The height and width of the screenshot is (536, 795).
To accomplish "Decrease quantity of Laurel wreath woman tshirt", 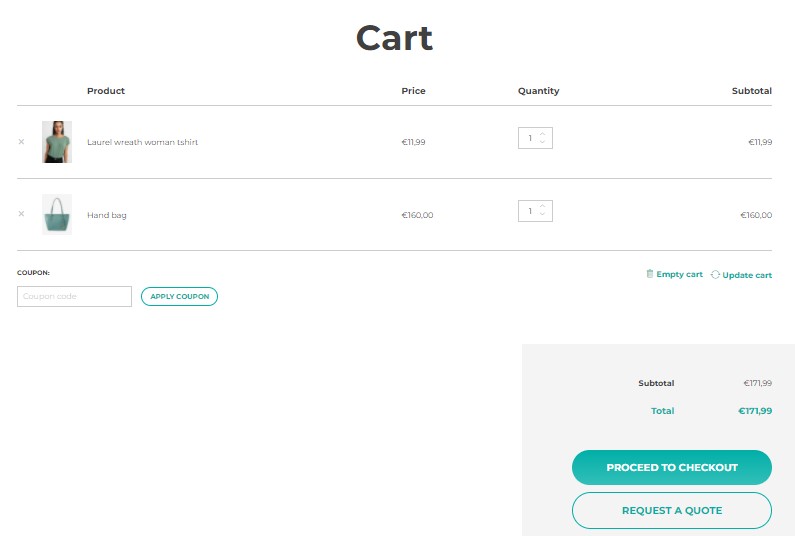I will tap(543, 143).
